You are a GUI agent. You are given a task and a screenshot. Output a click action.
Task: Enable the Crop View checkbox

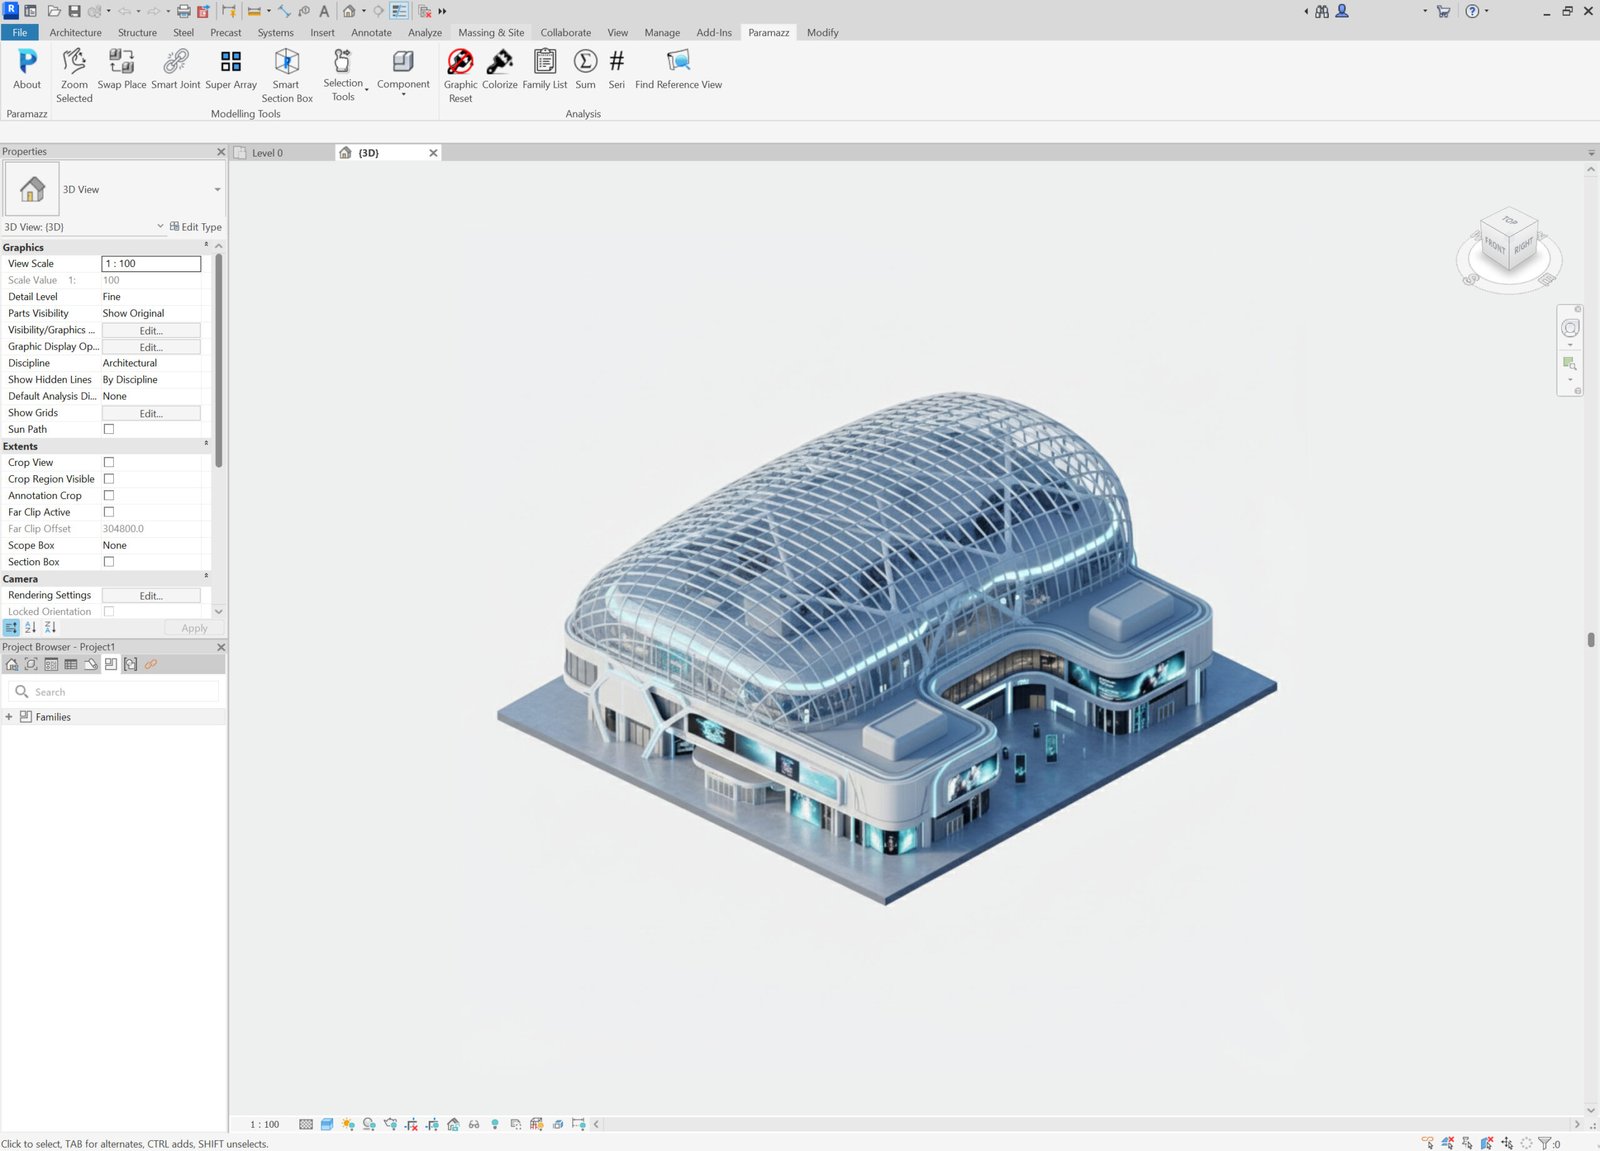(109, 463)
